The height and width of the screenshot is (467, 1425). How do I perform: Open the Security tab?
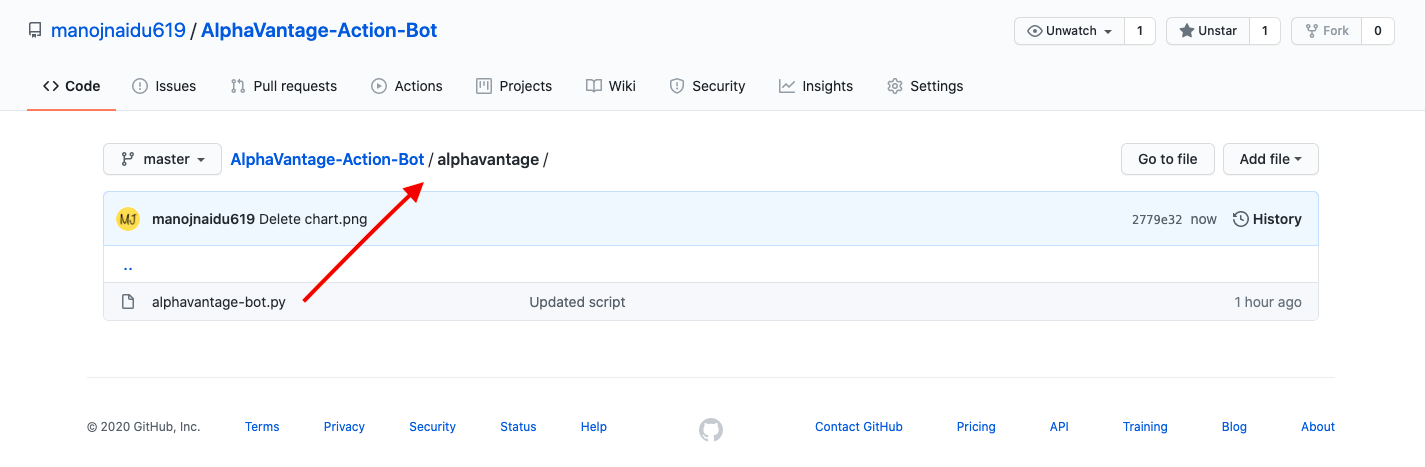(707, 86)
